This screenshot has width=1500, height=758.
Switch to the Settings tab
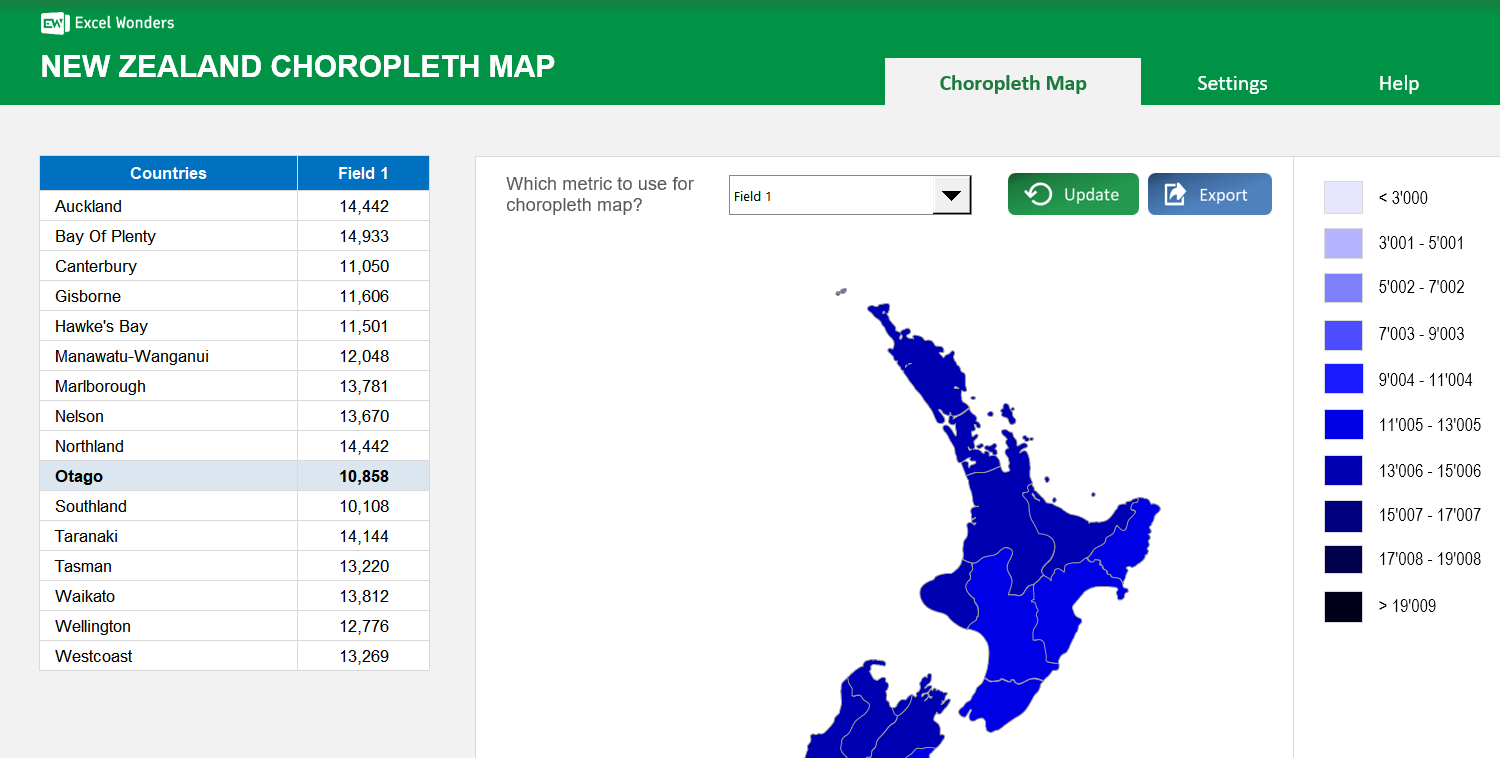1231,83
